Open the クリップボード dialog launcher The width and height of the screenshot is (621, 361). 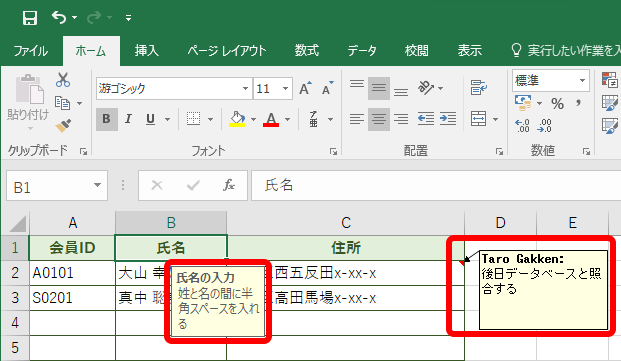click(x=83, y=151)
